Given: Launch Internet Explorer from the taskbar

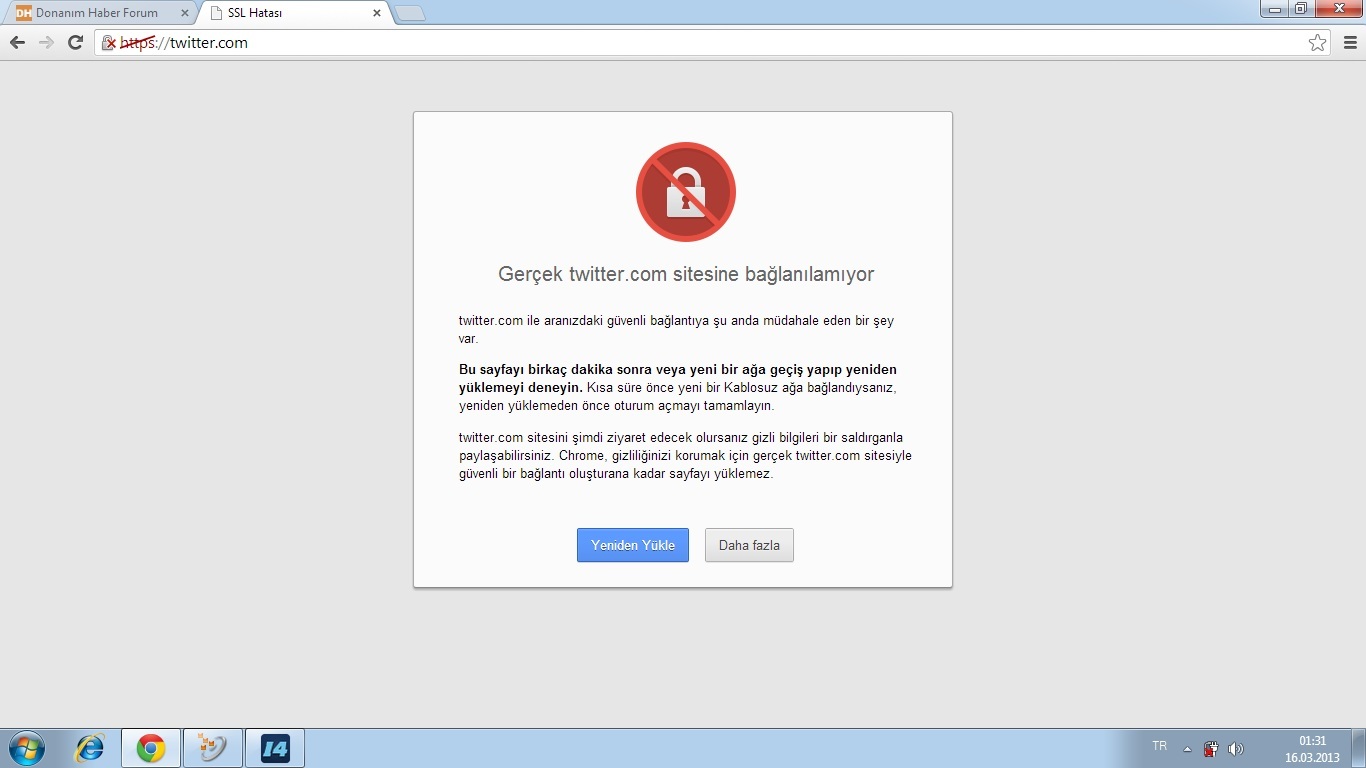Looking at the screenshot, I should tap(88, 747).
